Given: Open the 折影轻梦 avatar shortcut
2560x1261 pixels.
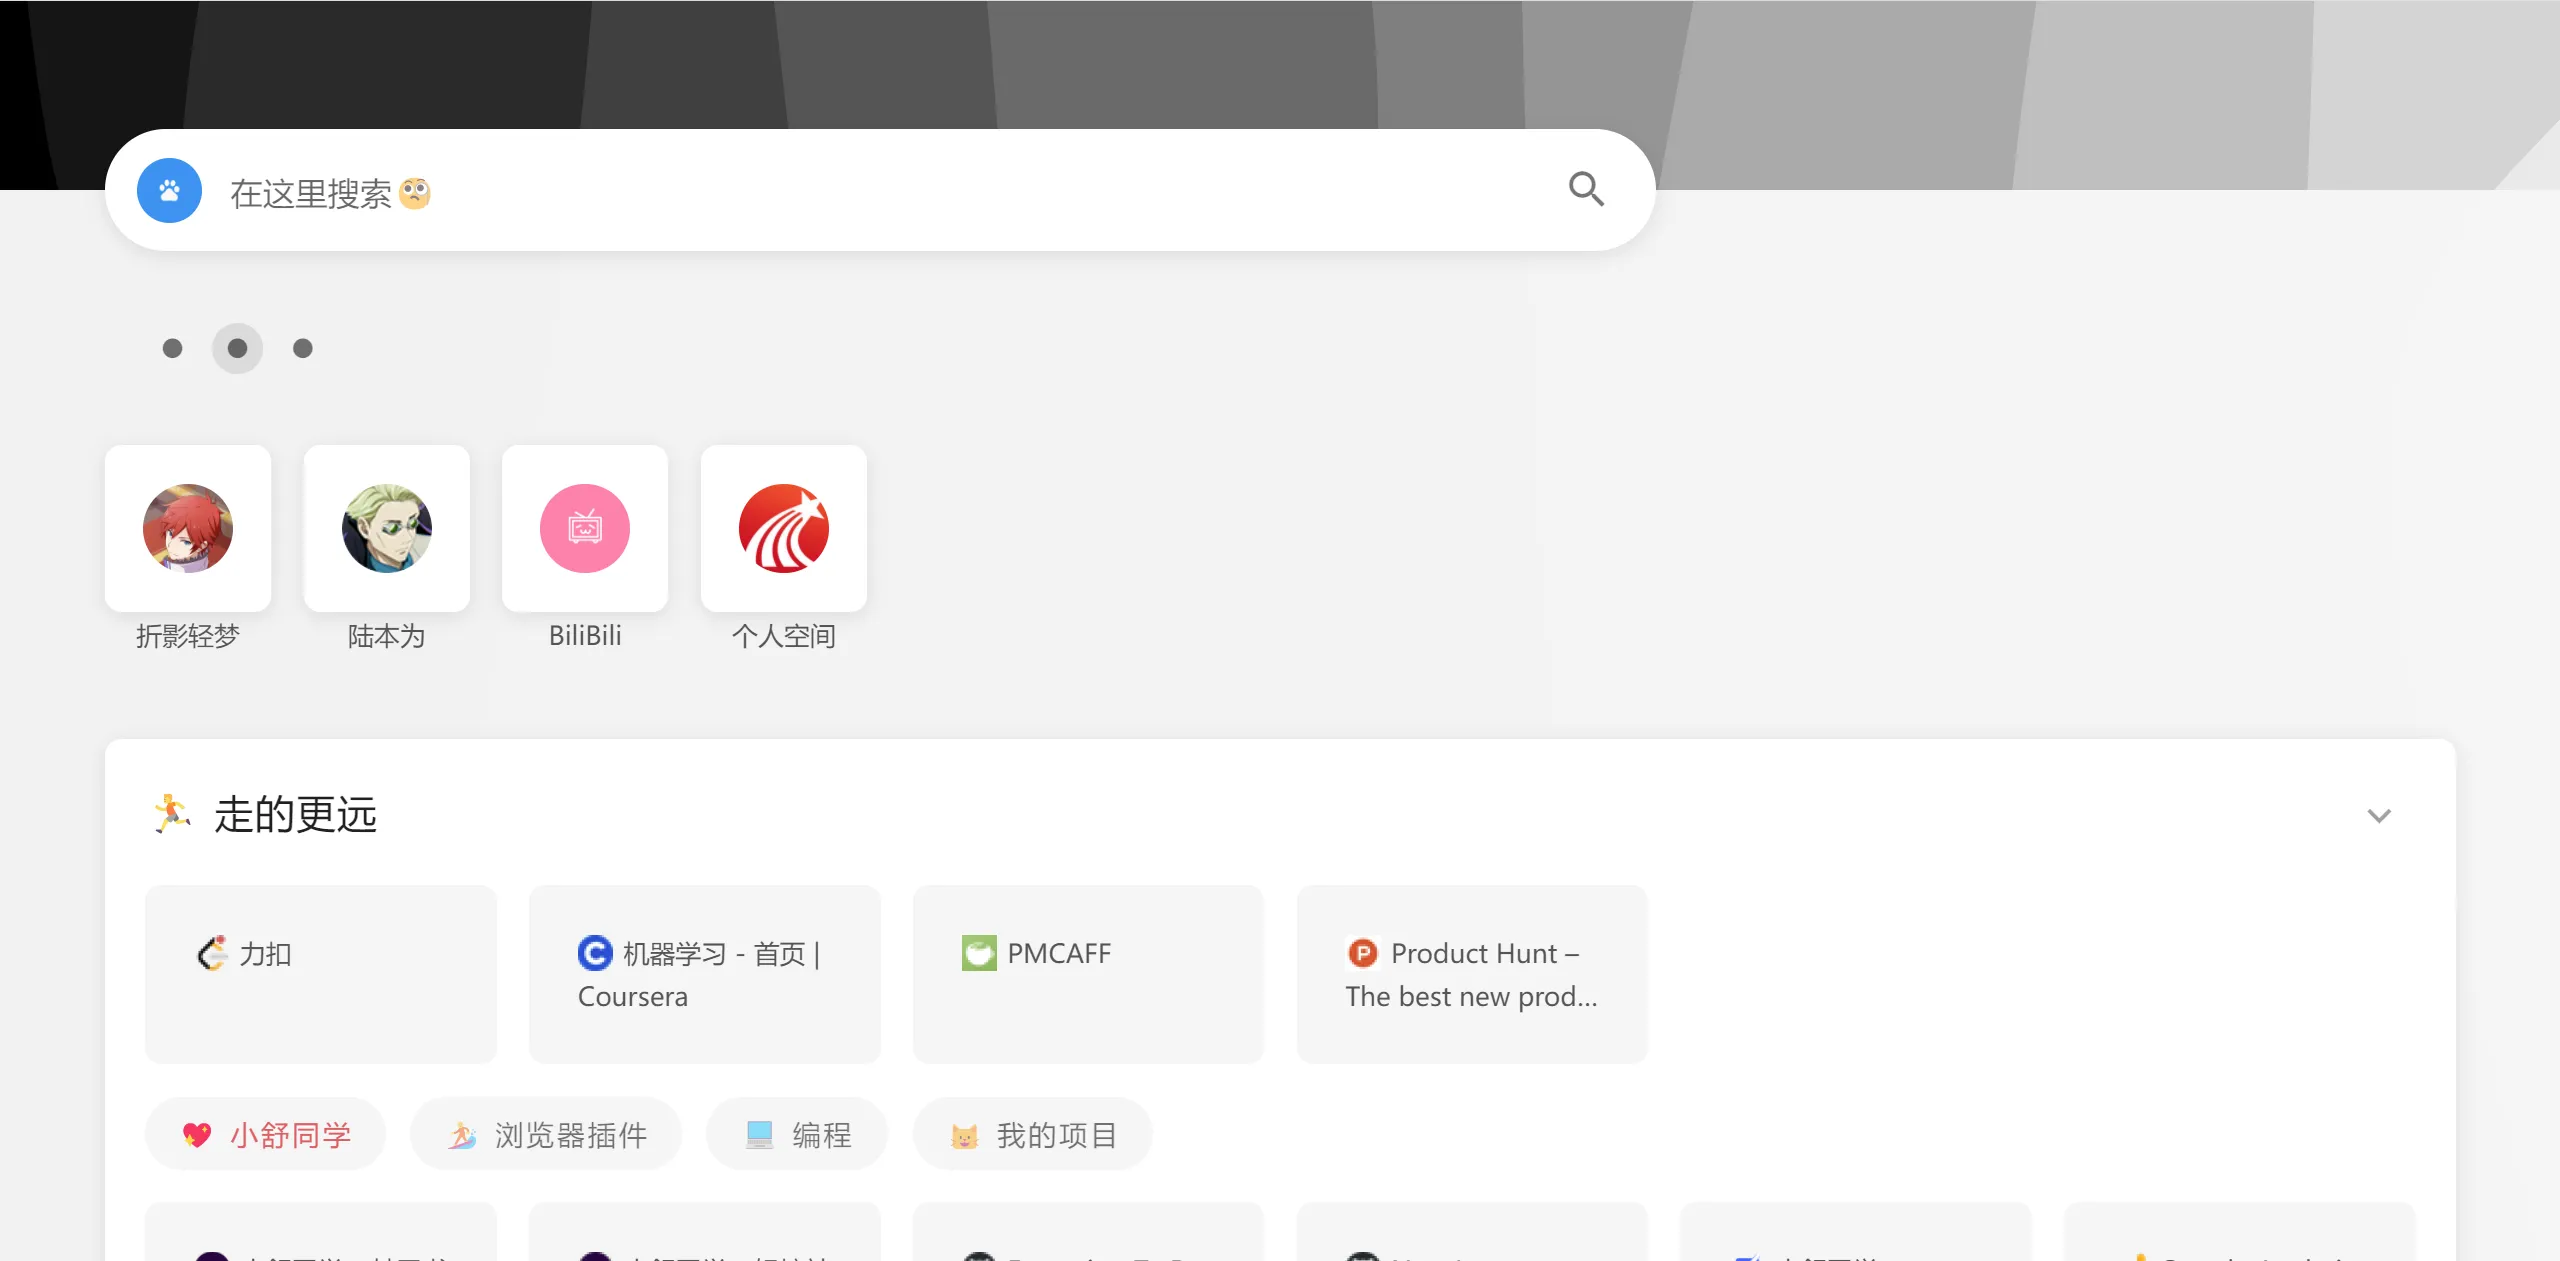Looking at the screenshot, I should coord(187,528).
